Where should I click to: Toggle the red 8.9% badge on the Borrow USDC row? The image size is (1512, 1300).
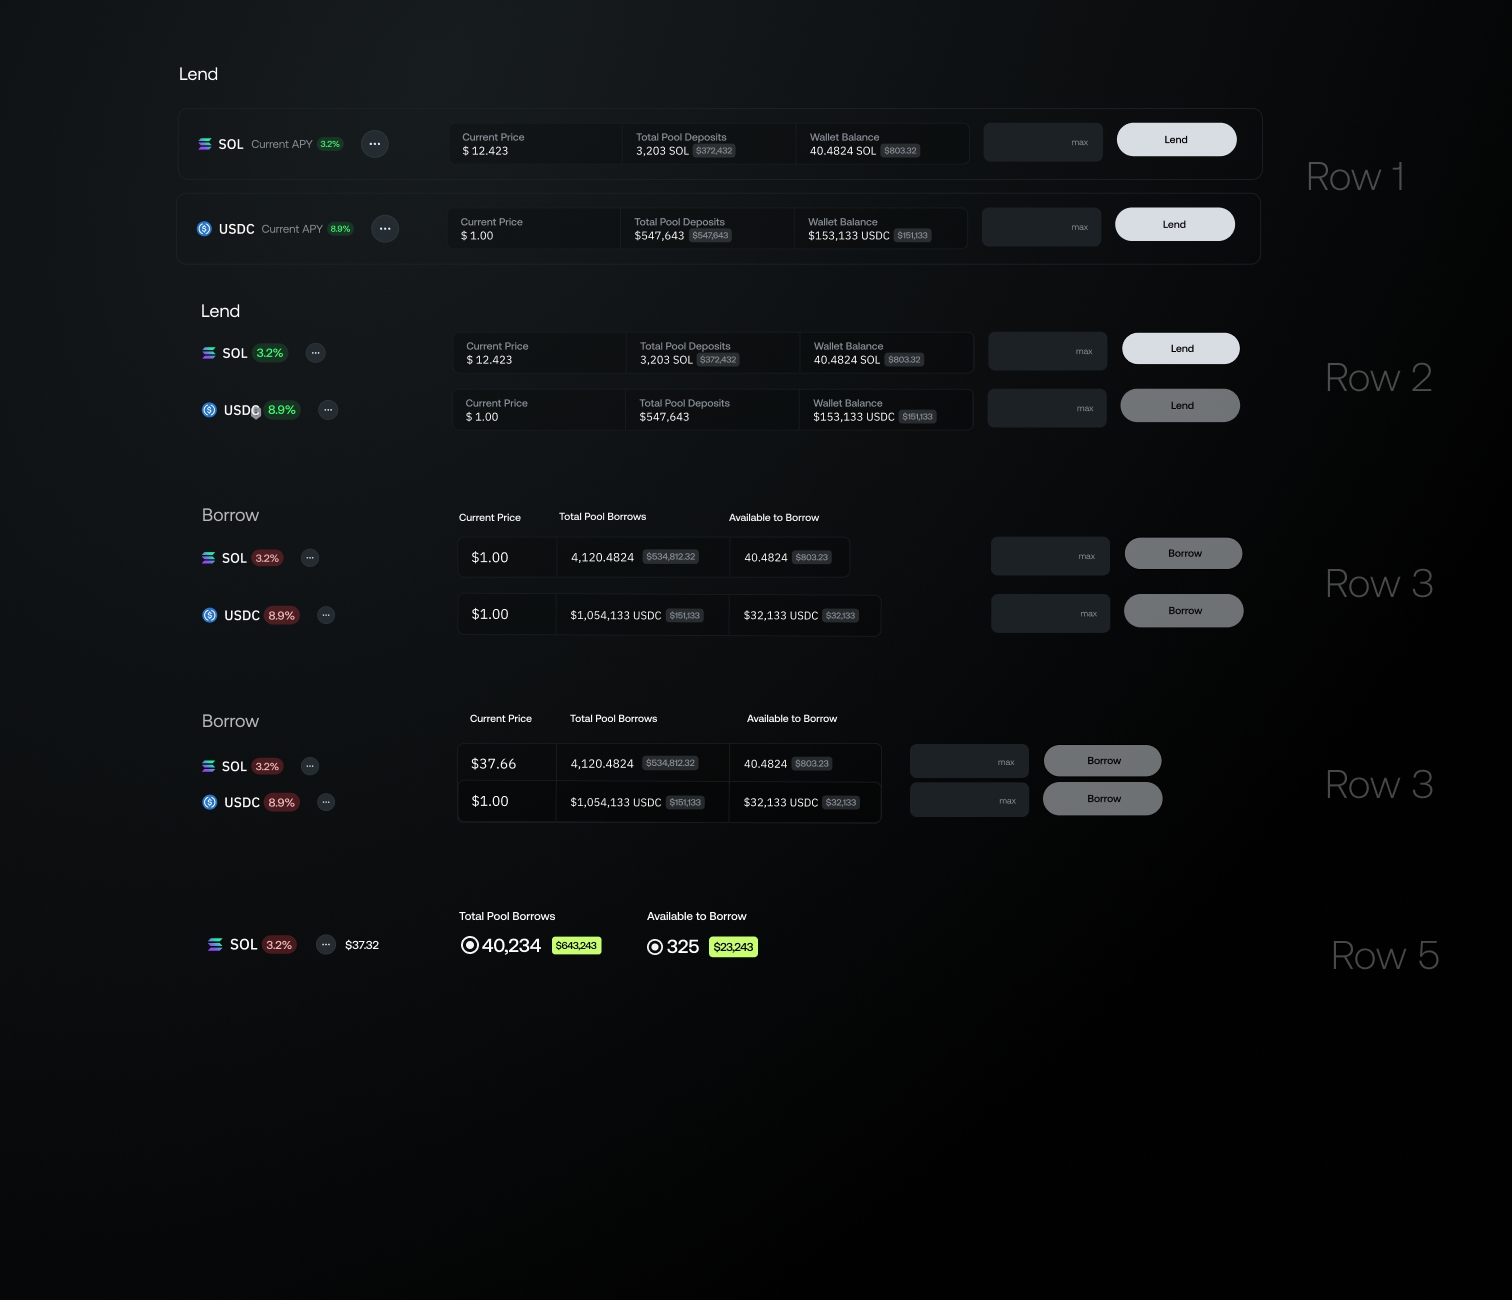(x=281, y=615)
